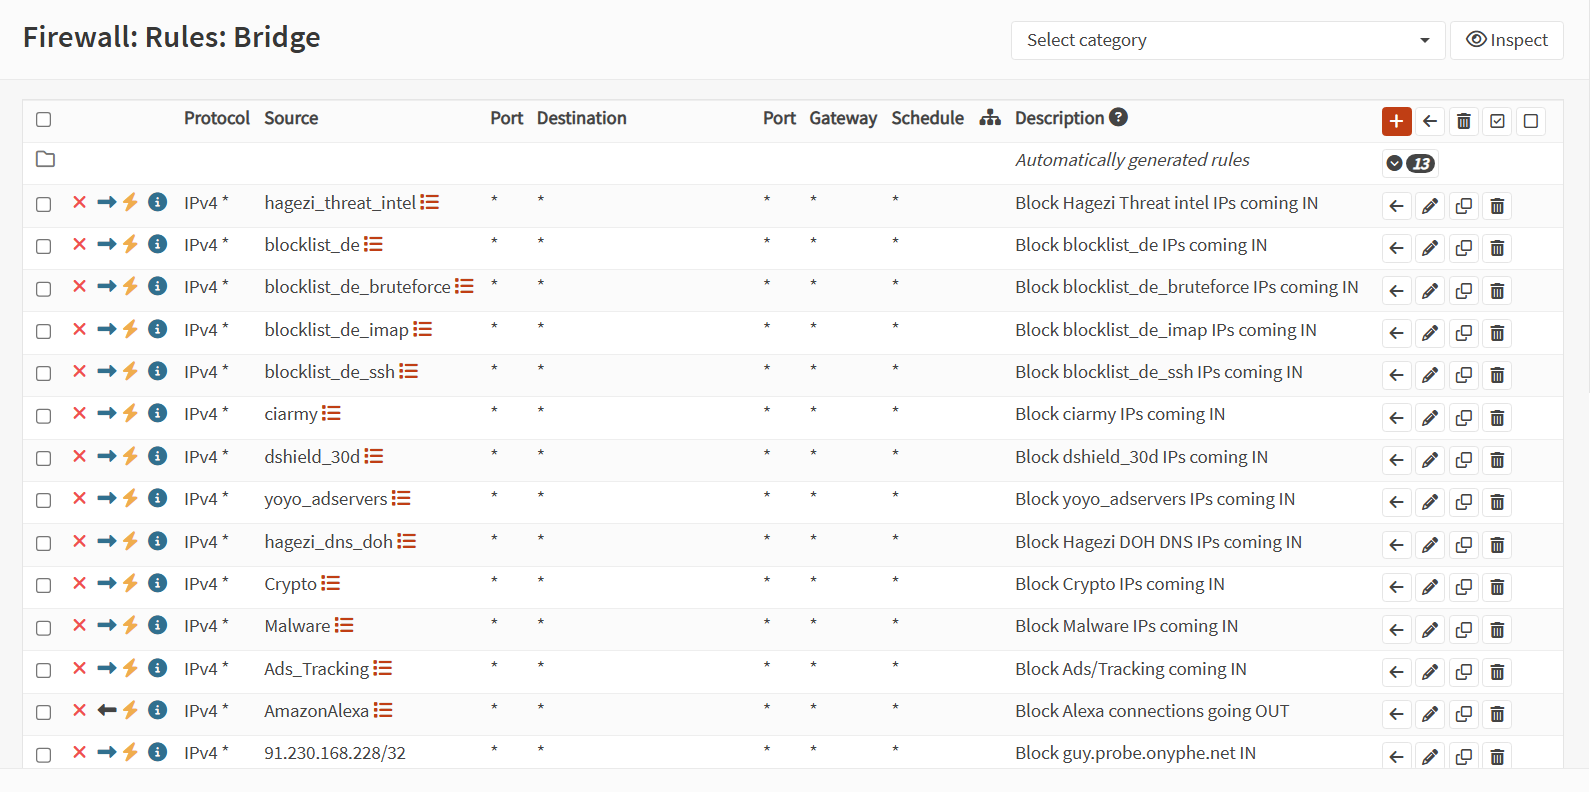
Task: Toggle the block X on Malware rule
Action: (x=79, y=625)
